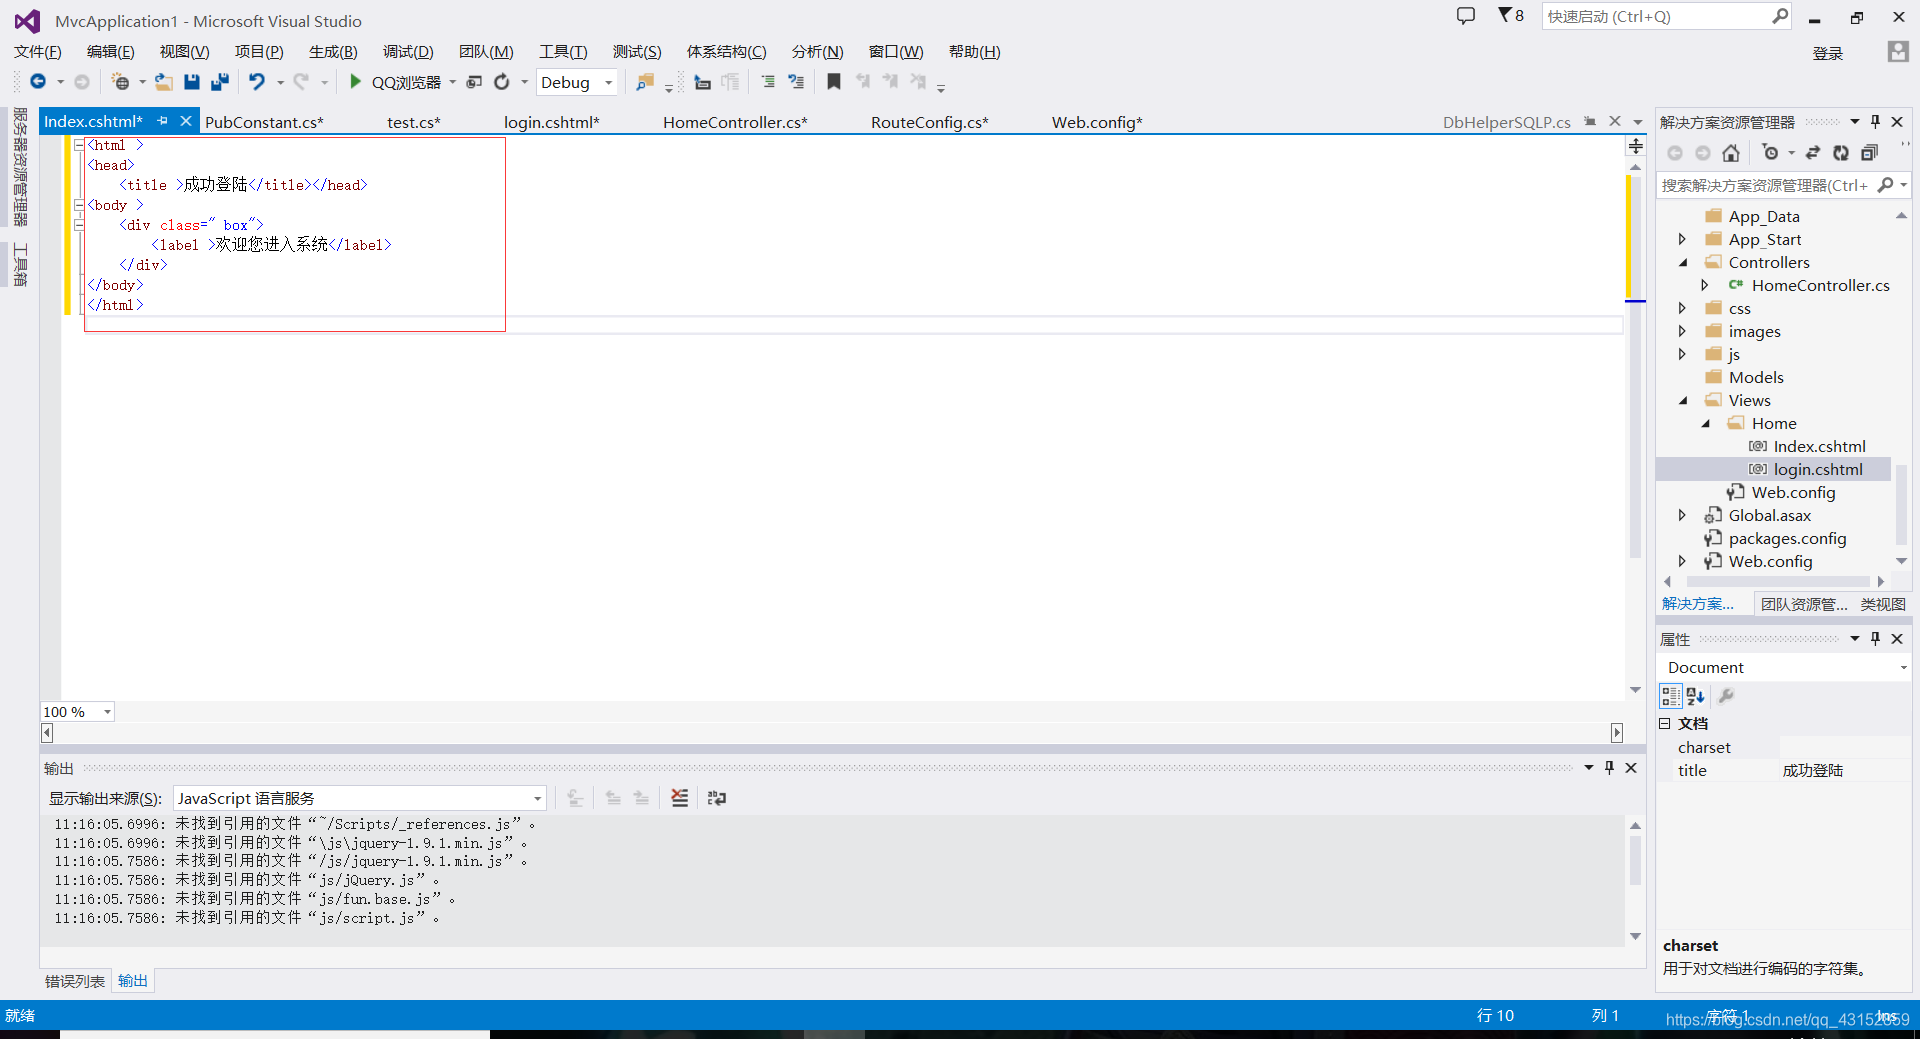Switch to the 错误列表 tab
Viewport: 1920px width, 1039px height.
75,981
